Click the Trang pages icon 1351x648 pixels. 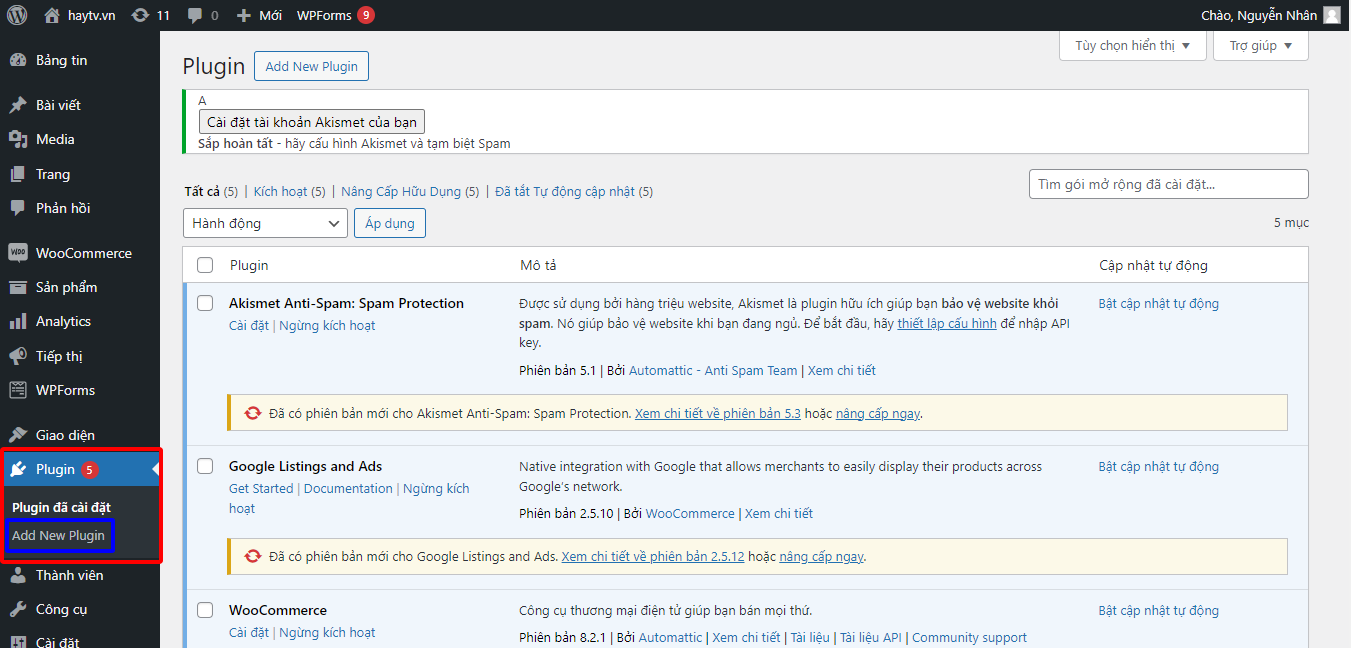pyautogui.click(x=18, y=174)
